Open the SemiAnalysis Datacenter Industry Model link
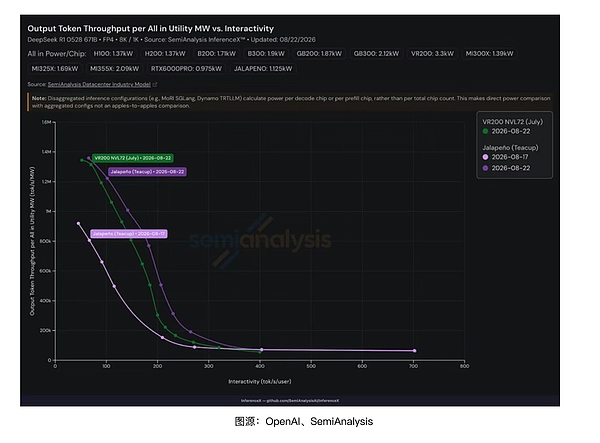600x443 pixels. pos(99,84)
